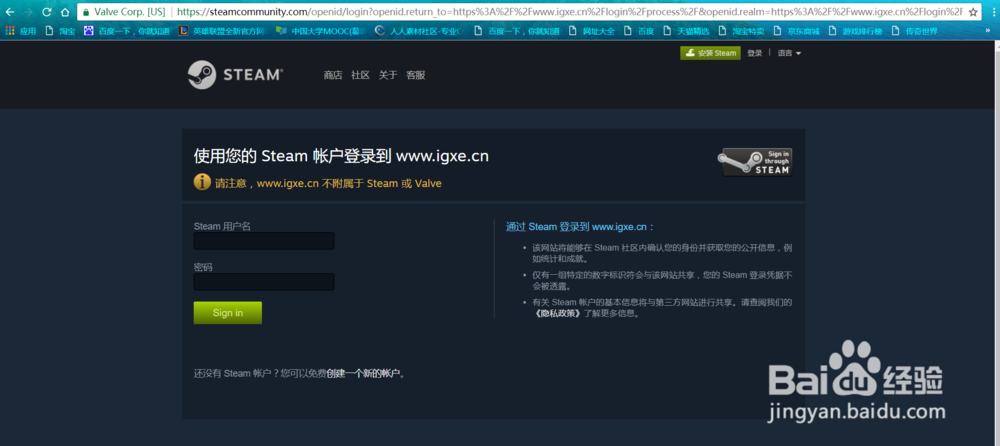Open the 淘宝 bookmark
Viewport: 1000px width, 446px height.
click(x=60, y=31)
